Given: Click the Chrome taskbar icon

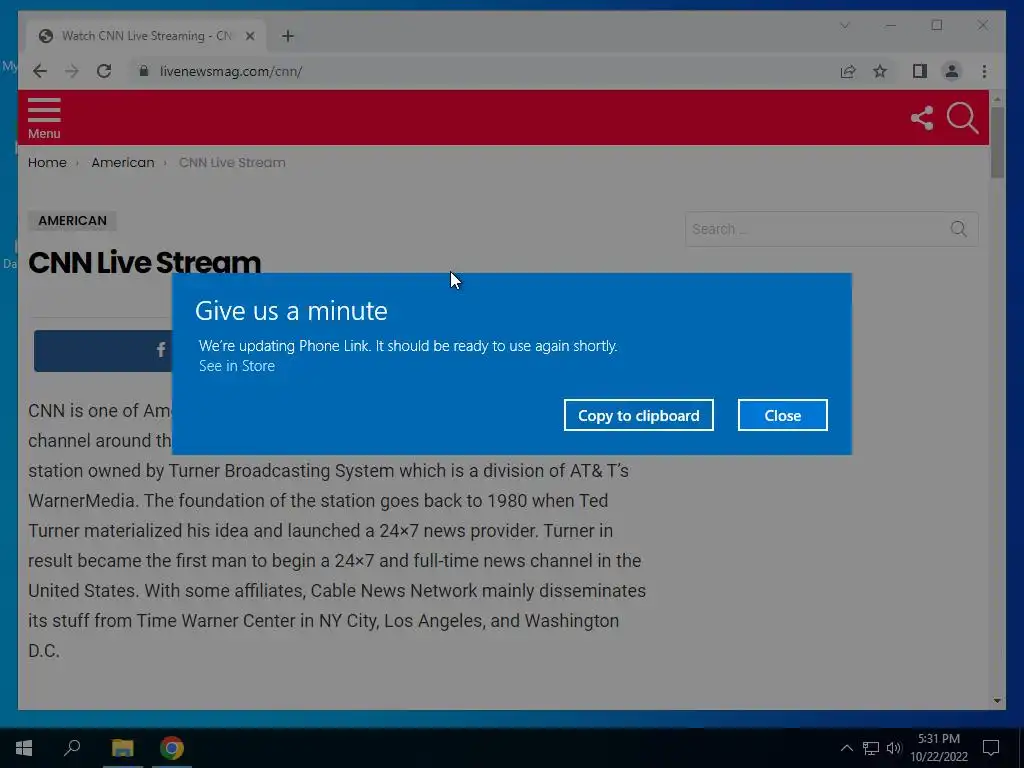Looking at the screenshot, I should [172, 748].
